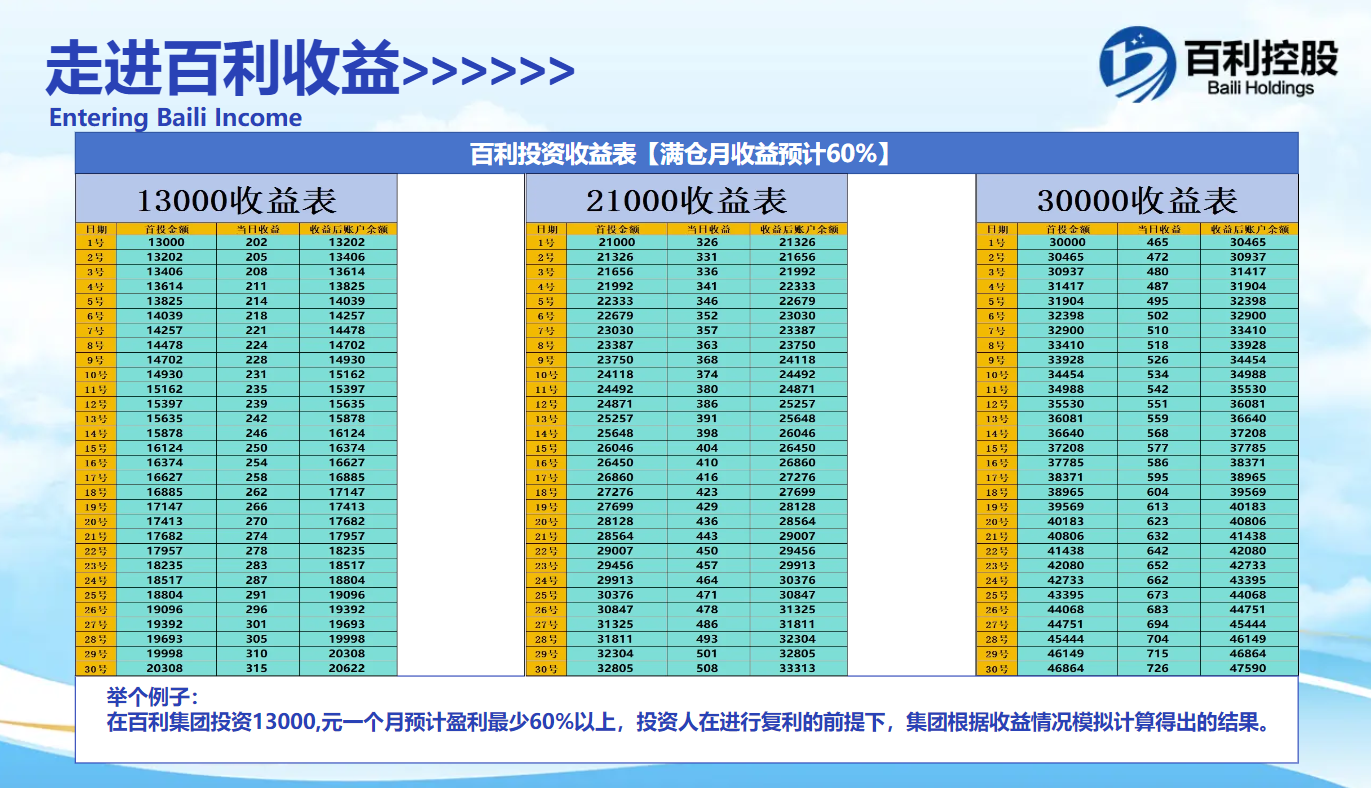1371x788 pixels.
Task: Click 日期 column header in 13000 table
Action: click(96, 229)
